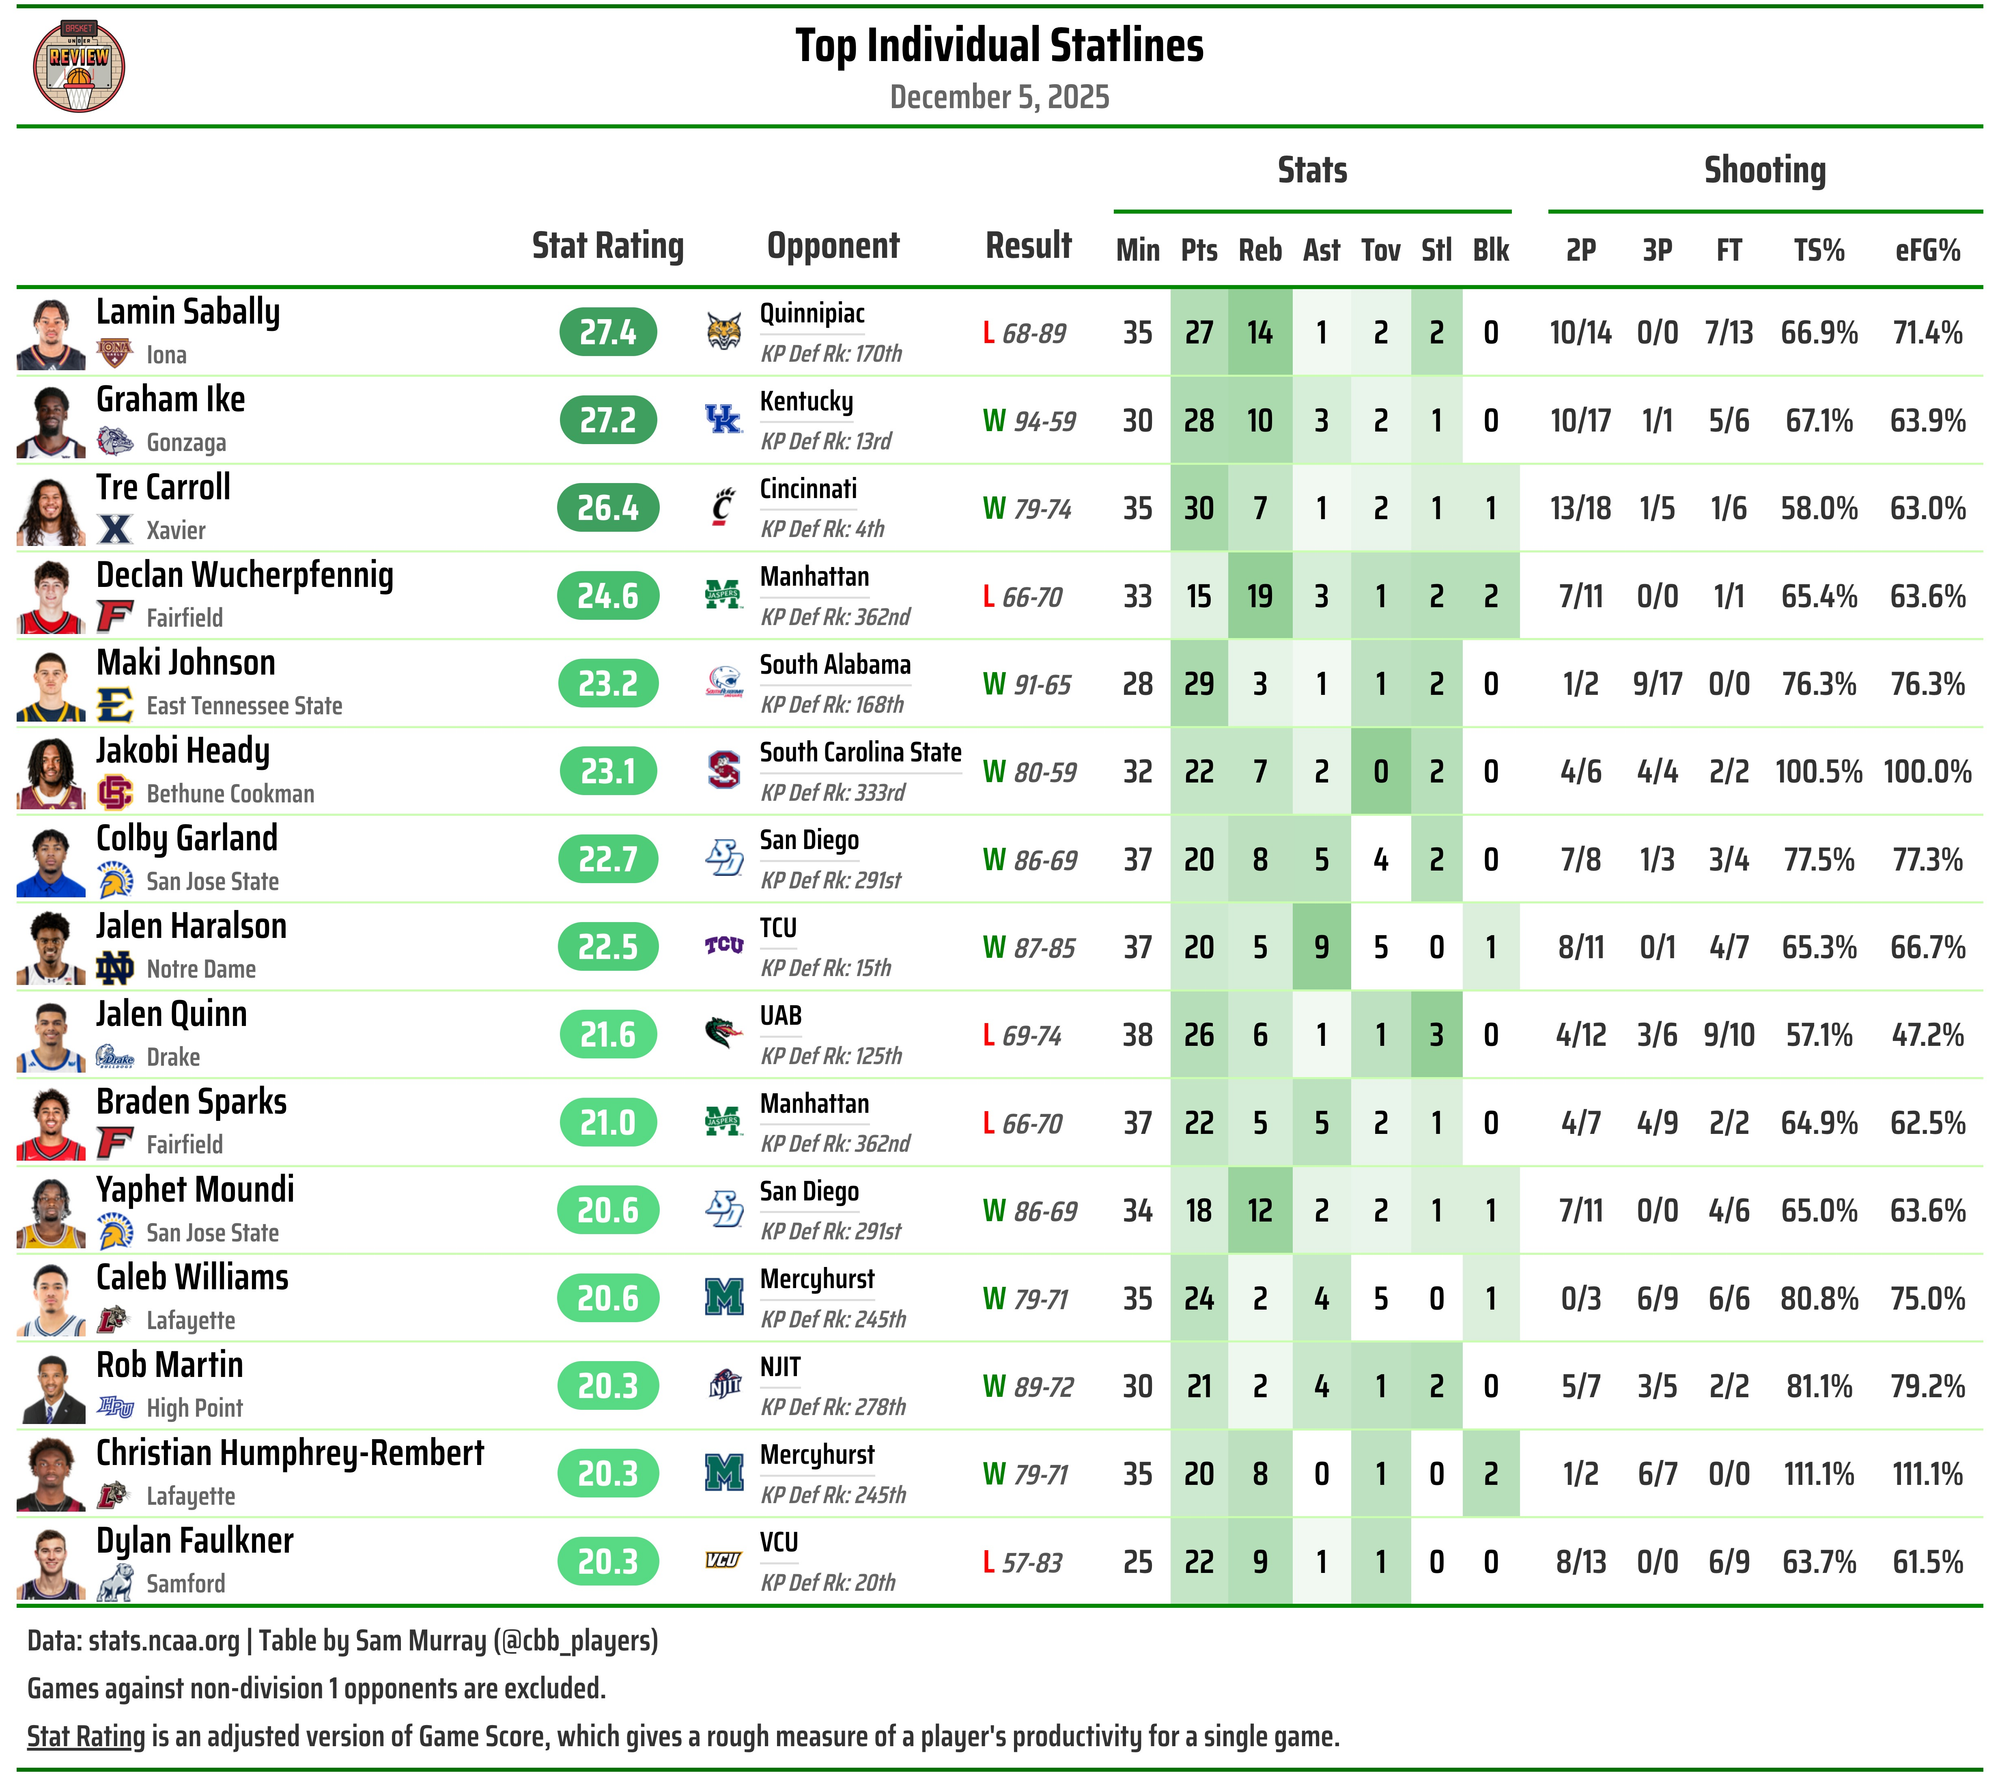Click the Notre Dame team logo
2000x1776 pixels.
point(115,968)
